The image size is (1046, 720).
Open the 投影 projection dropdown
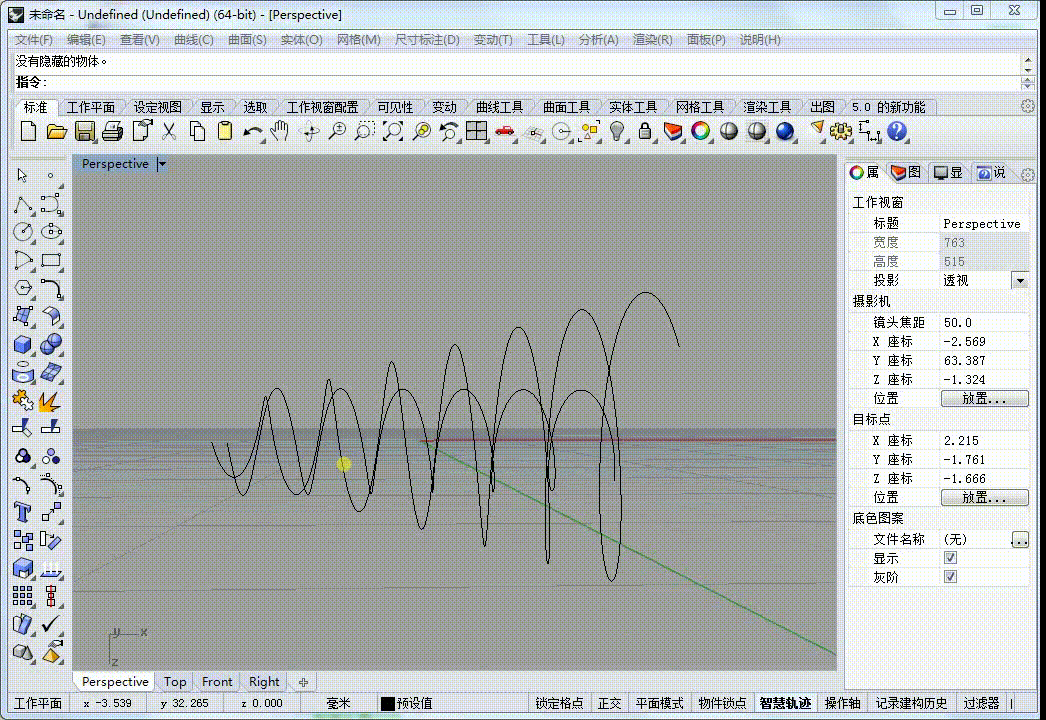click(x=1020, y=281)
